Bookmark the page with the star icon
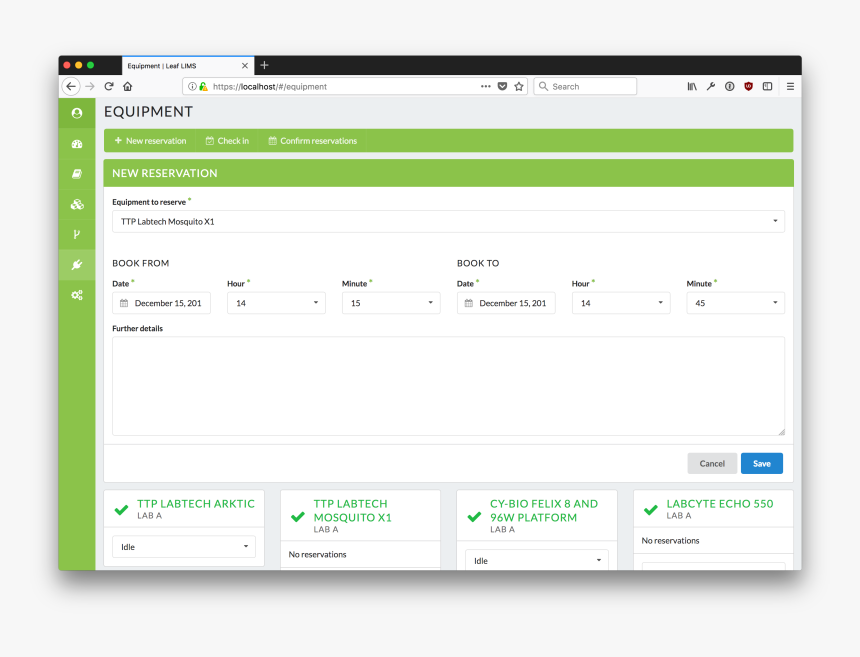 [519, 87]
